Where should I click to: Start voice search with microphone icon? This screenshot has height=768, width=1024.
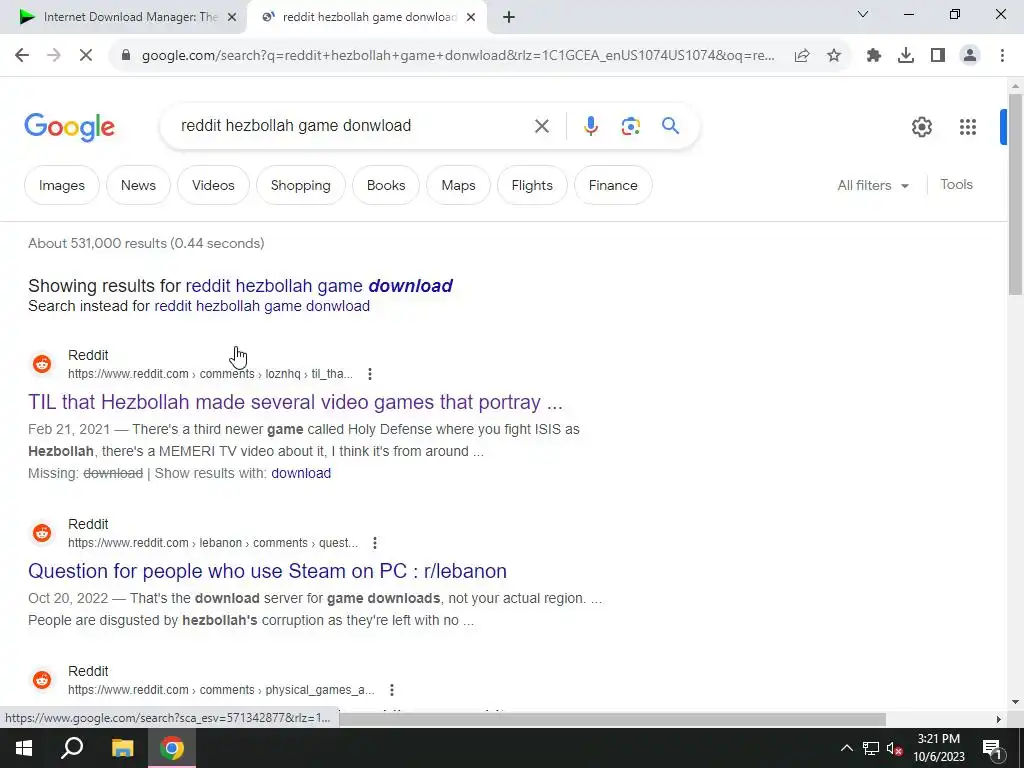(590, 125)
